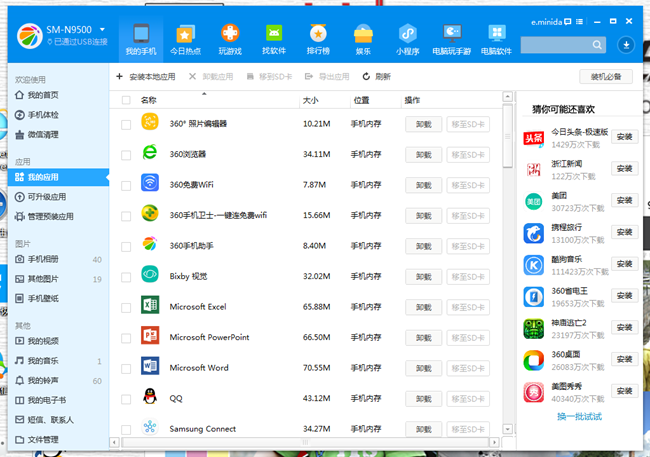Check the QQ row checkbox
The width and height of the screenshot is (650, 457).
[126, 399]
